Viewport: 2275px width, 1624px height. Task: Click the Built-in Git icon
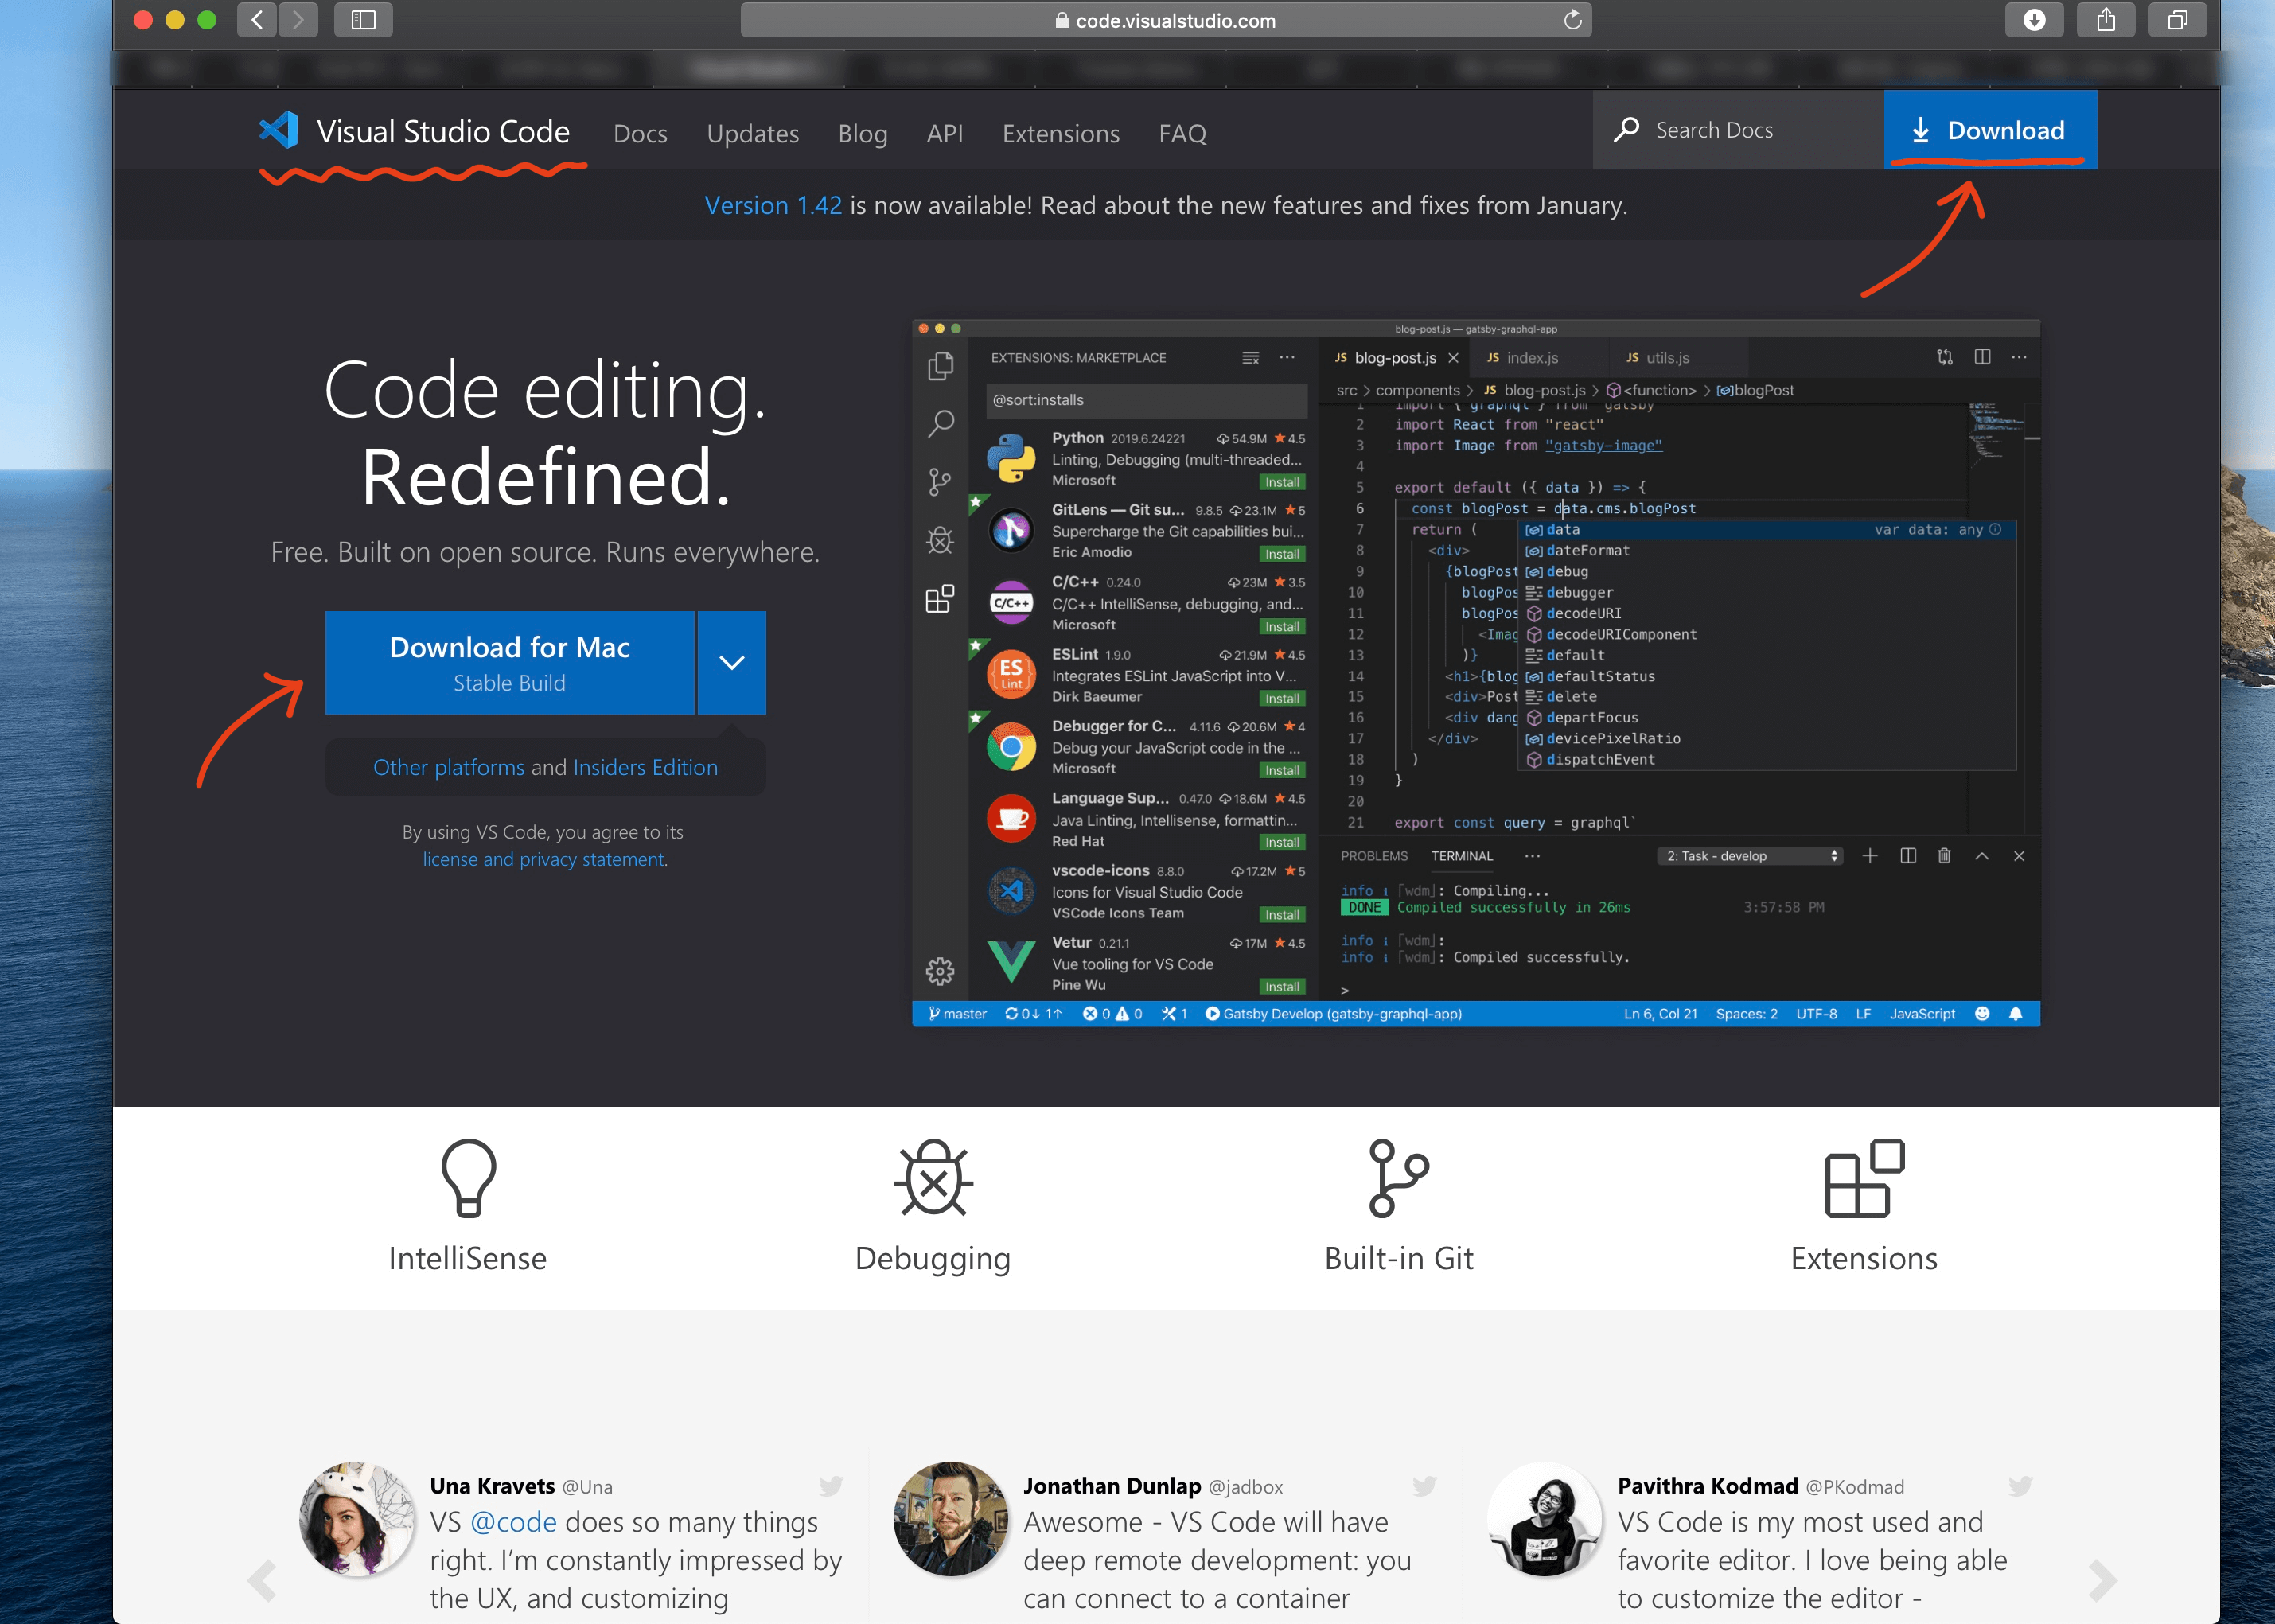point(1398,1178)
